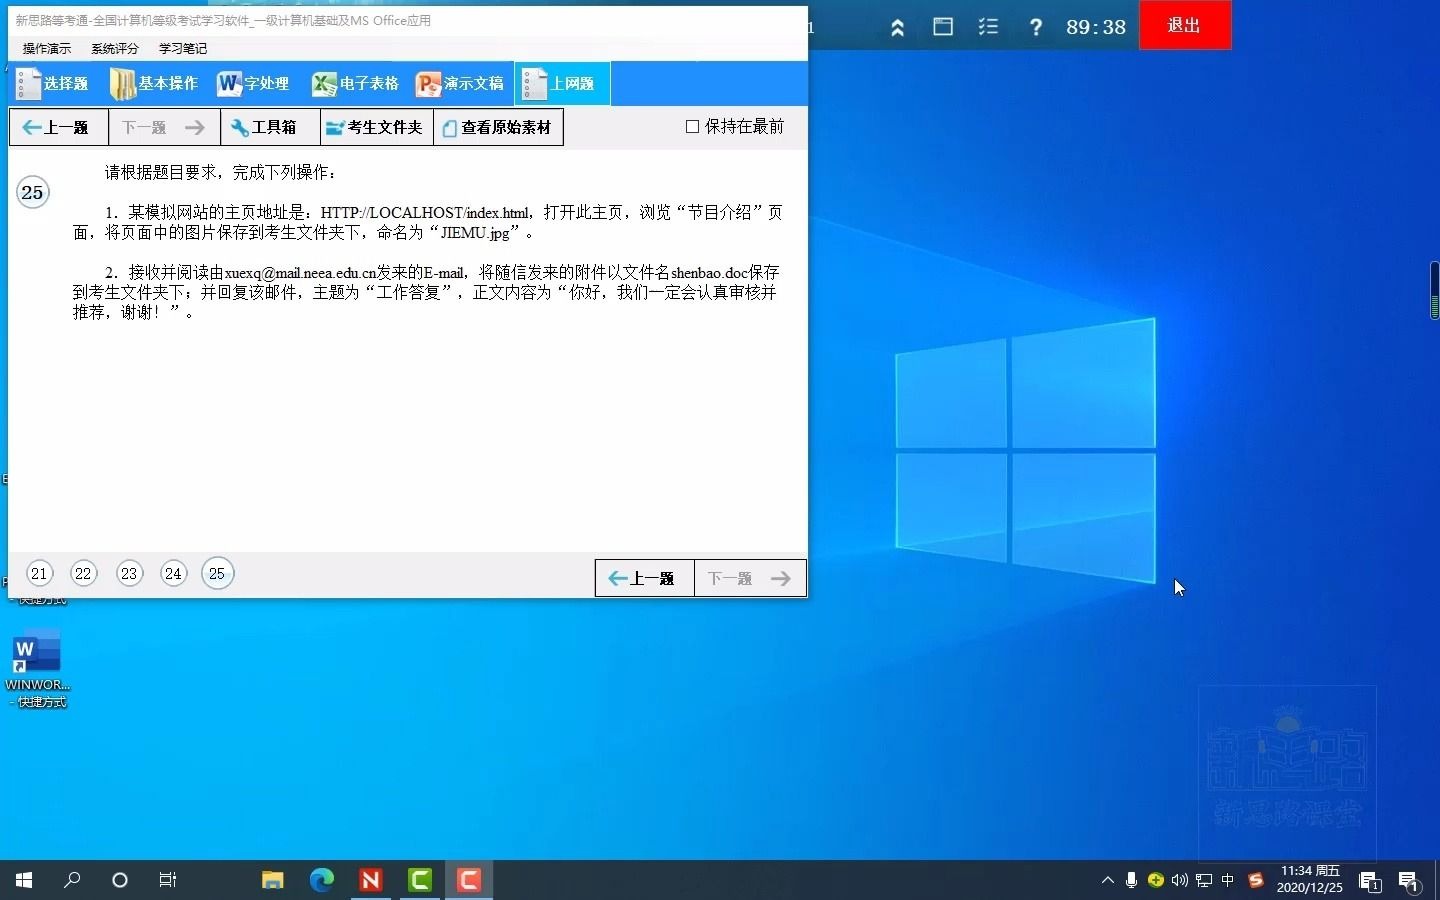The image size is (1440, 900).
Task: Click the double chevron collapse icon top right
Action: 897,26
